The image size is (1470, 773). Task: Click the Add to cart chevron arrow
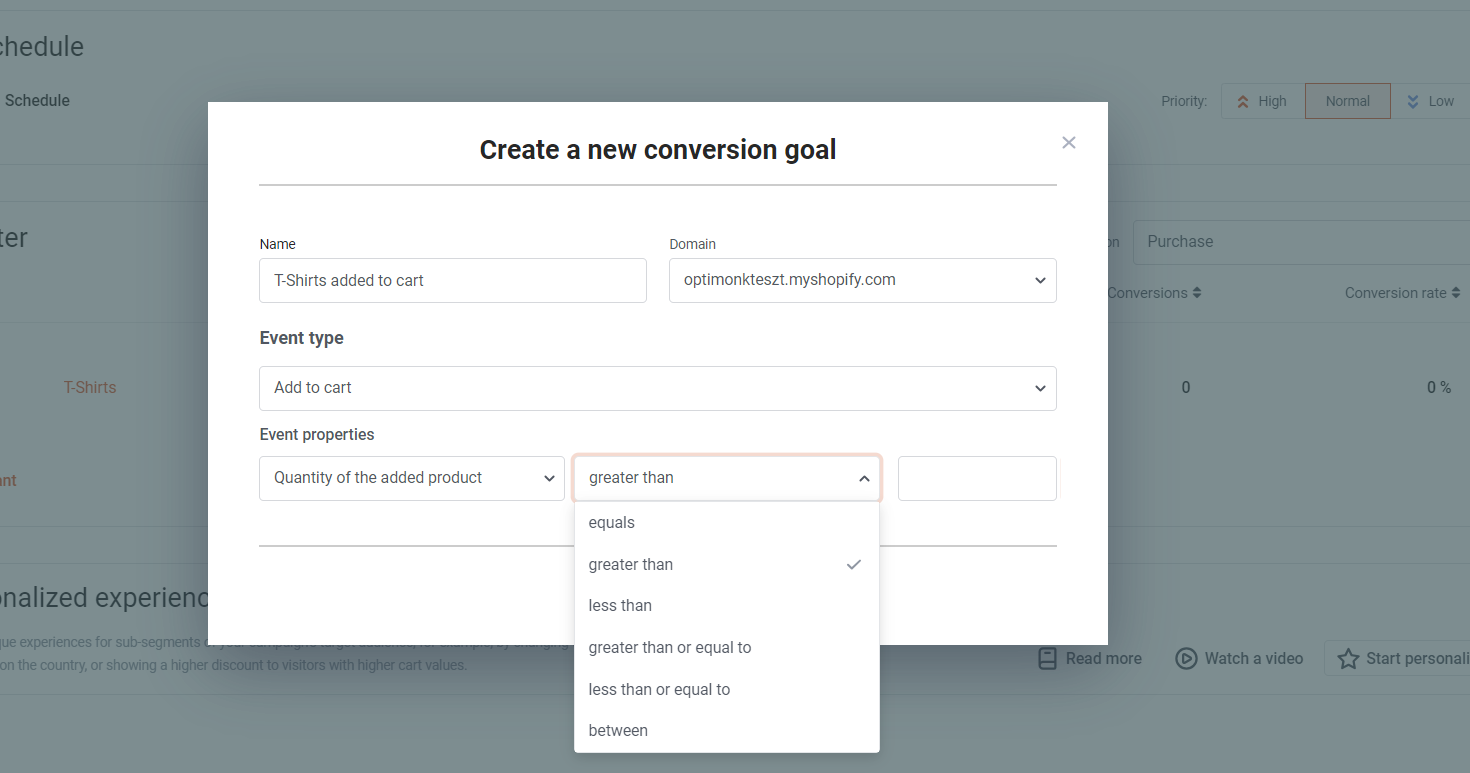tap(1040, 389)
